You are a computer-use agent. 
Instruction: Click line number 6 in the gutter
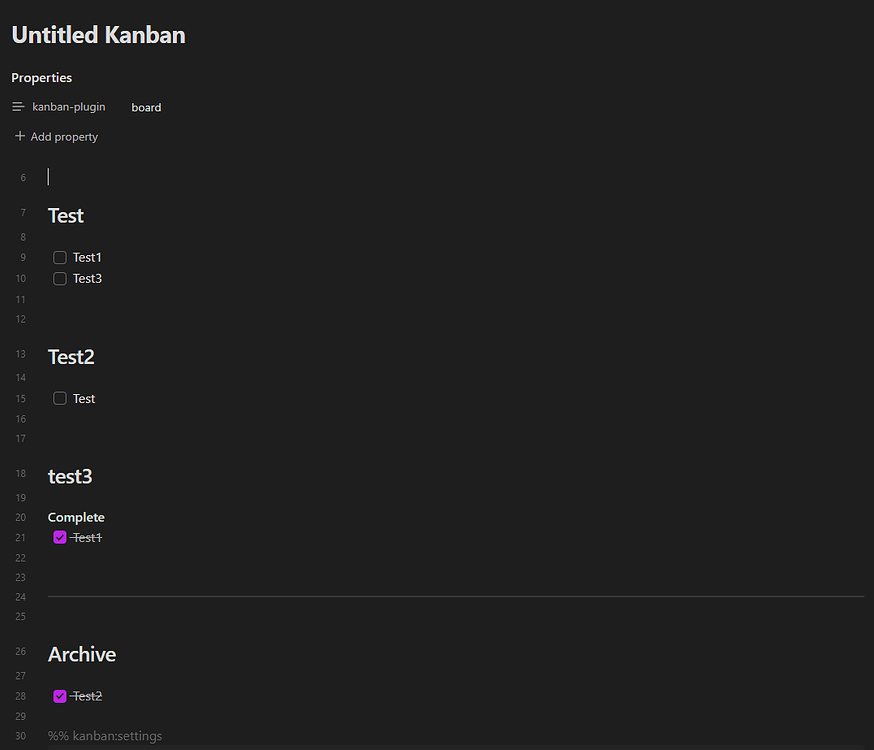click(22, 177)
